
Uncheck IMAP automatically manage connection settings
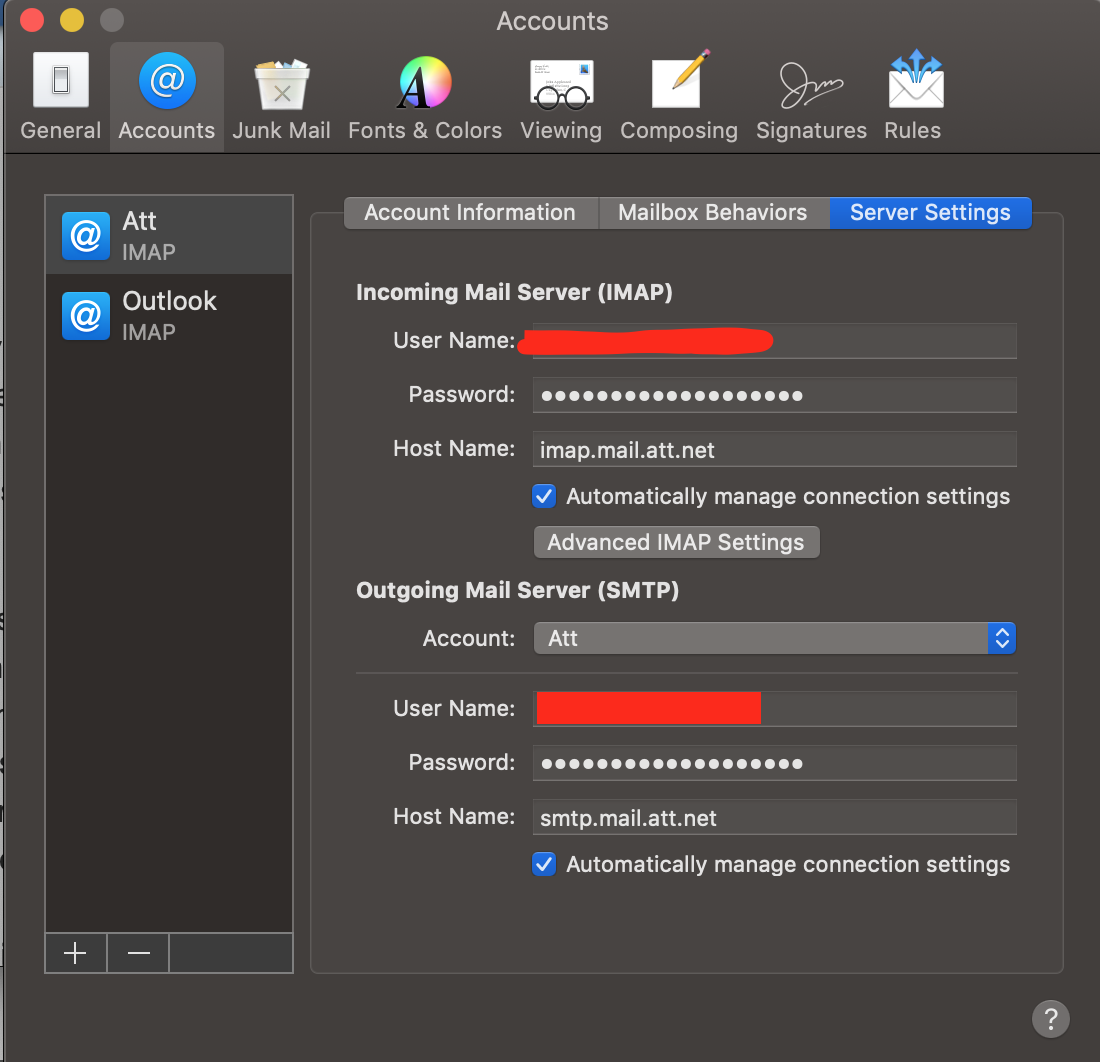(544, 496)
